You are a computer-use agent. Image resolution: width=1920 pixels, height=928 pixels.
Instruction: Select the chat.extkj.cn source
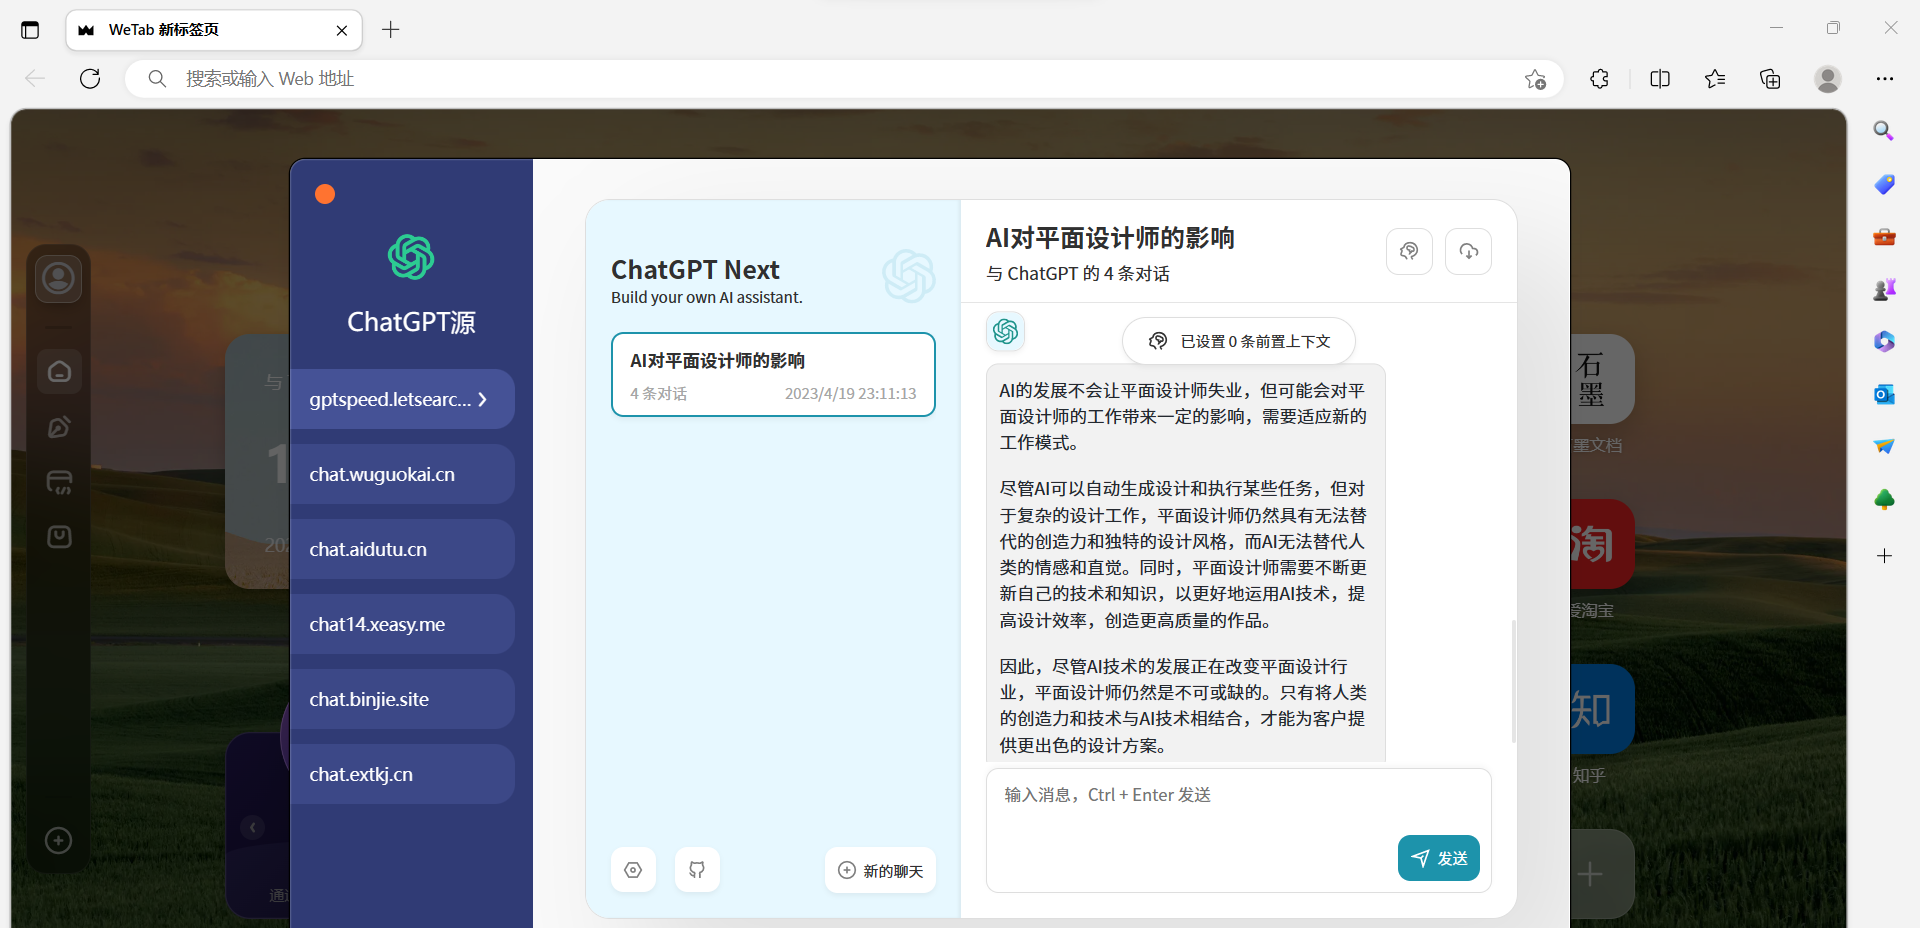pyautogui.click(x=402, y=774)
